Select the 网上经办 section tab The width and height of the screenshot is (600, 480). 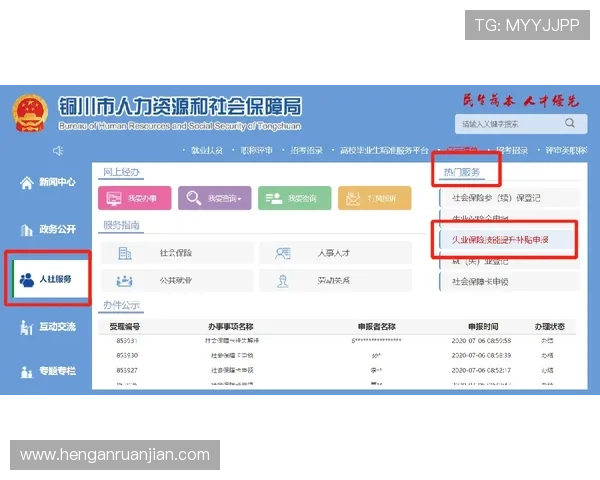click(121, 172)
